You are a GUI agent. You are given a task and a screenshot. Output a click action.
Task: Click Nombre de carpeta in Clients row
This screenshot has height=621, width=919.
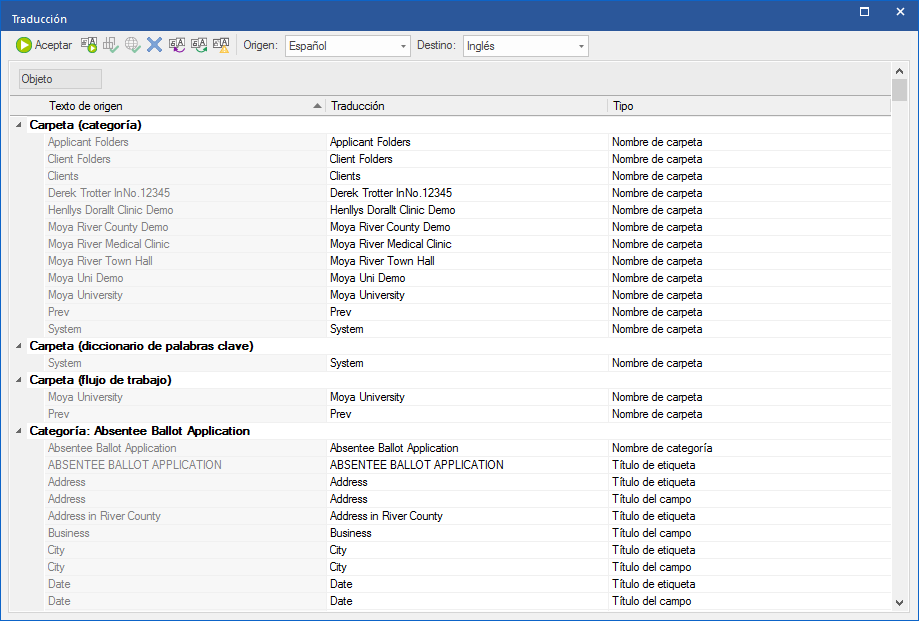[x=750, y=176]
